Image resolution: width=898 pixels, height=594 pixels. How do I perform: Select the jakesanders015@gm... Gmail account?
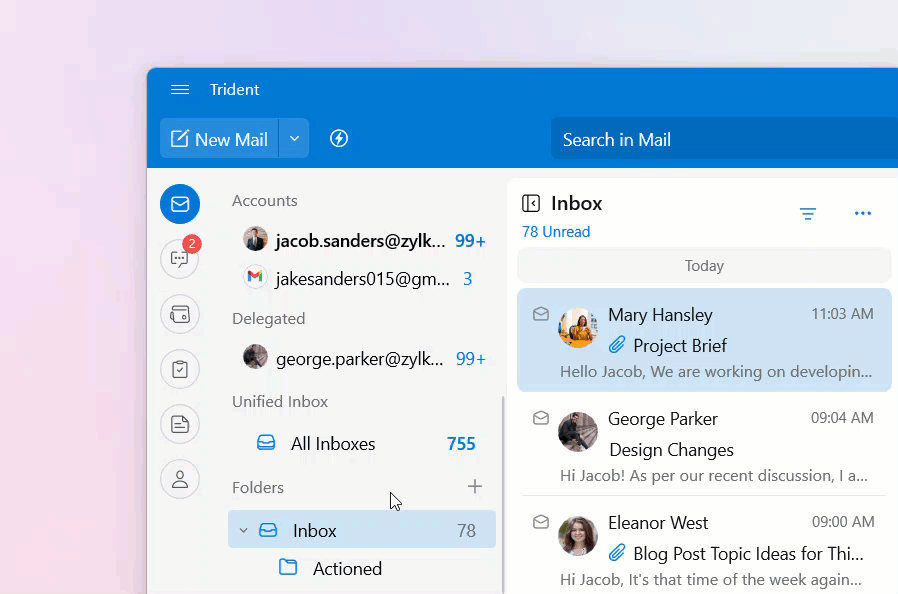coord(362,279)
